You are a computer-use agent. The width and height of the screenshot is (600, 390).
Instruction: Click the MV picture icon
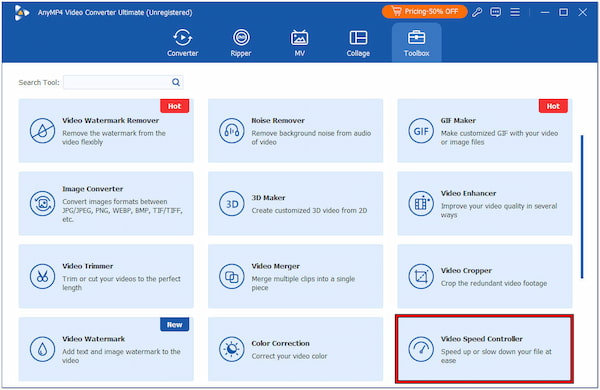[x=299, y=38]
